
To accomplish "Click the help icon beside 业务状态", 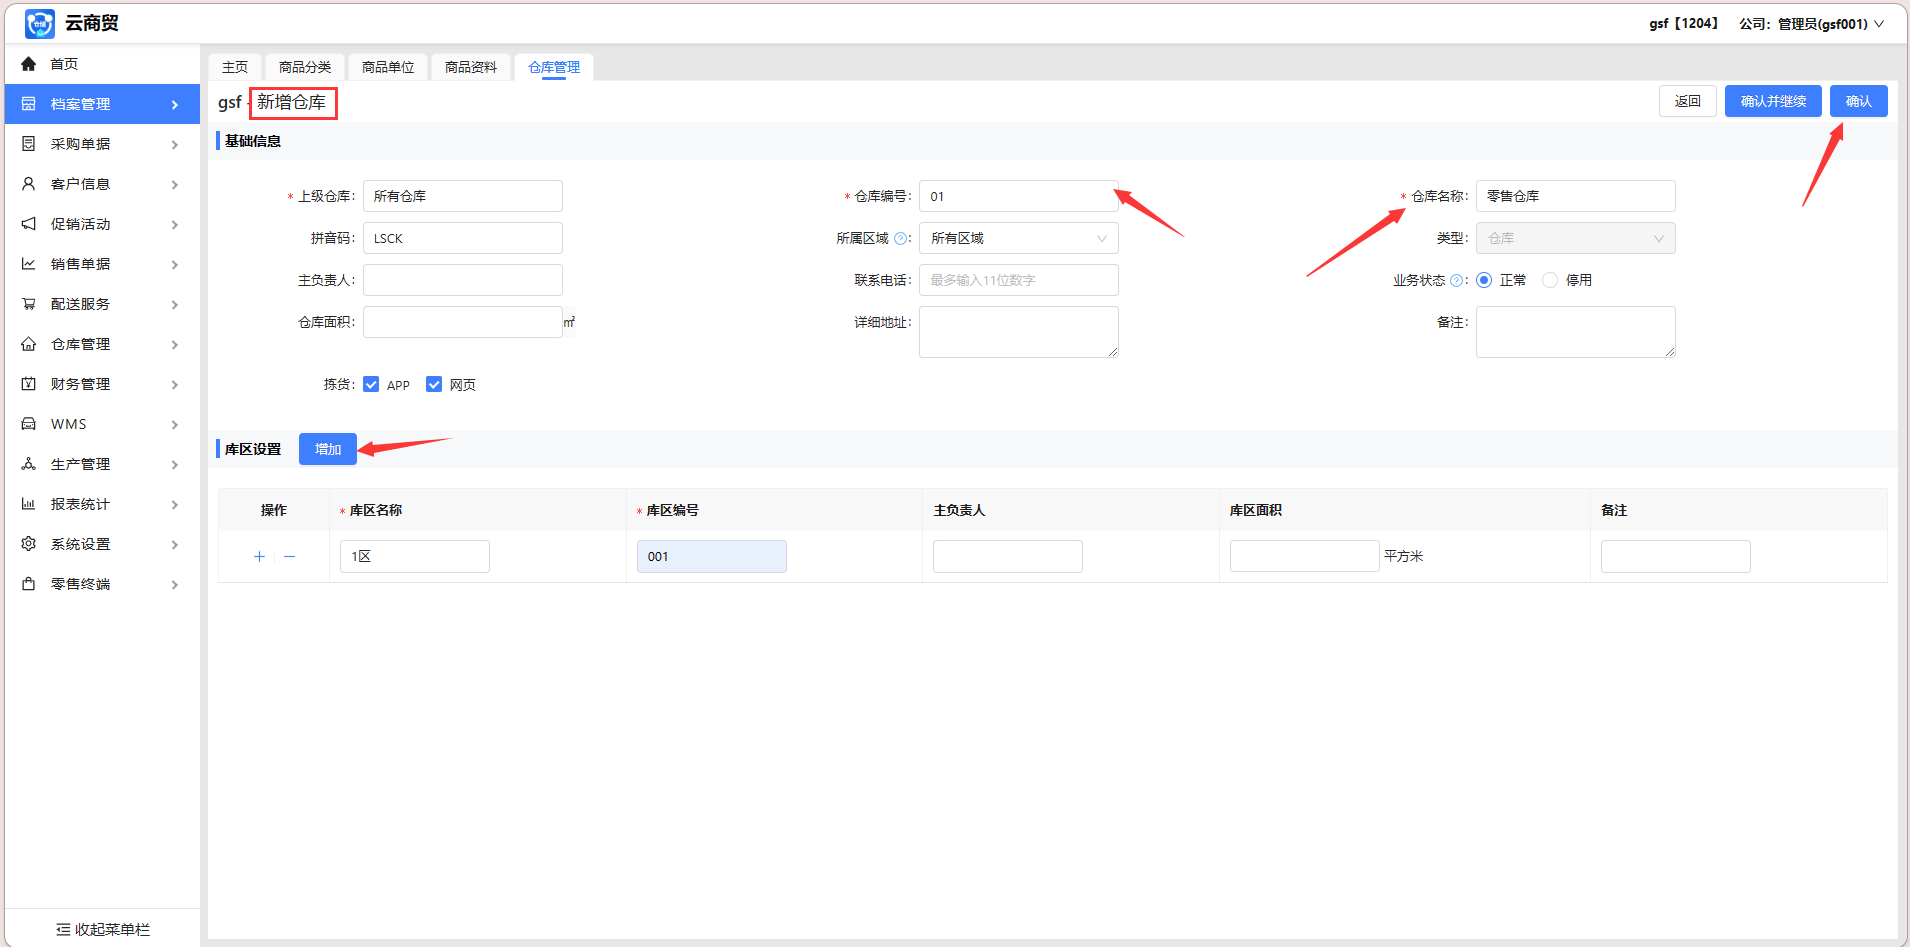I will (1456, 280).
